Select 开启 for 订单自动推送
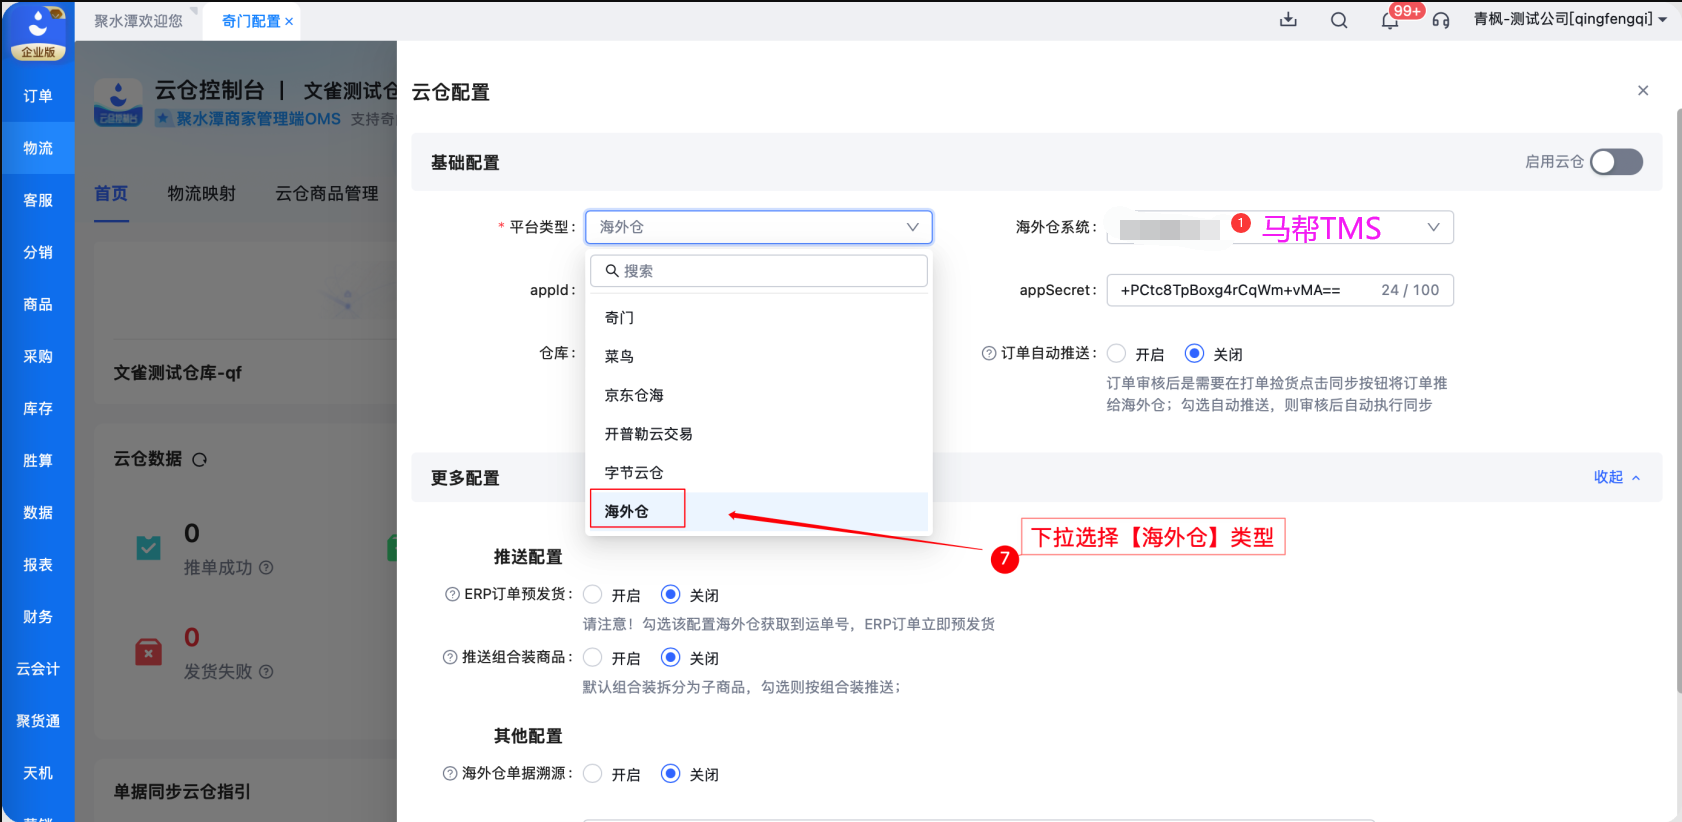The height and width of the screenshot is (822, 1682). point(1117,353)
